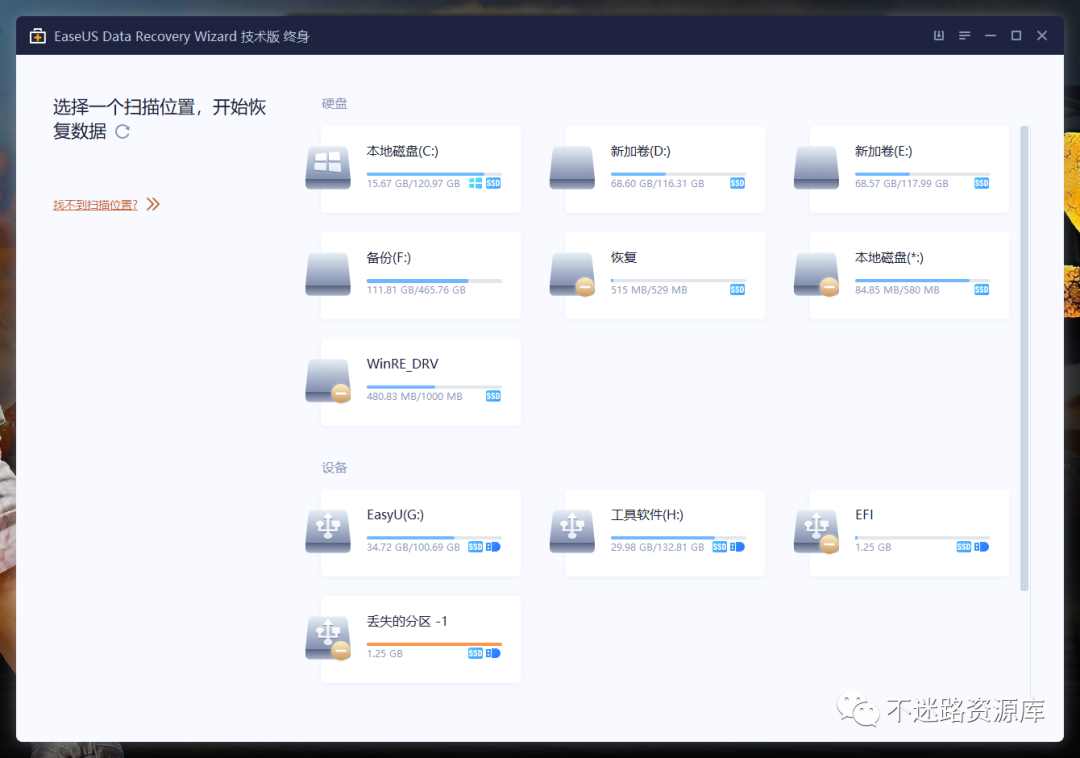Image resolution: width=1080 pixels, height=758 pixels.
Task: Click the SSD badge on the EFI card
Action: coord(964,547)
